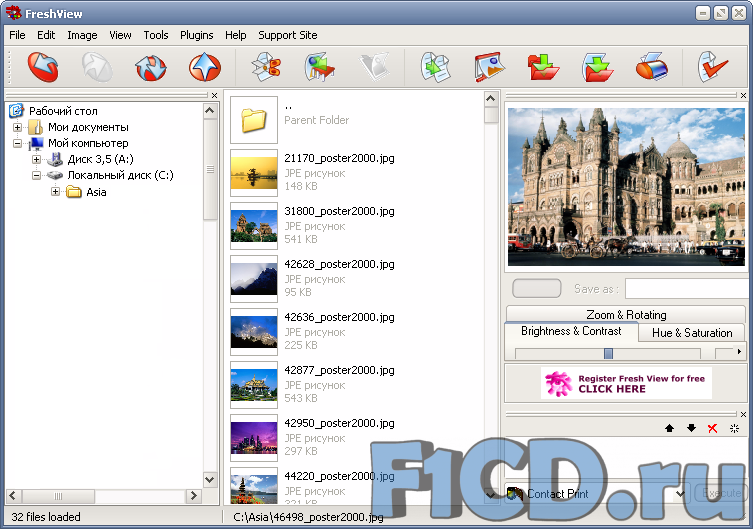Click folder tree scrollbar down arrow

209,479
